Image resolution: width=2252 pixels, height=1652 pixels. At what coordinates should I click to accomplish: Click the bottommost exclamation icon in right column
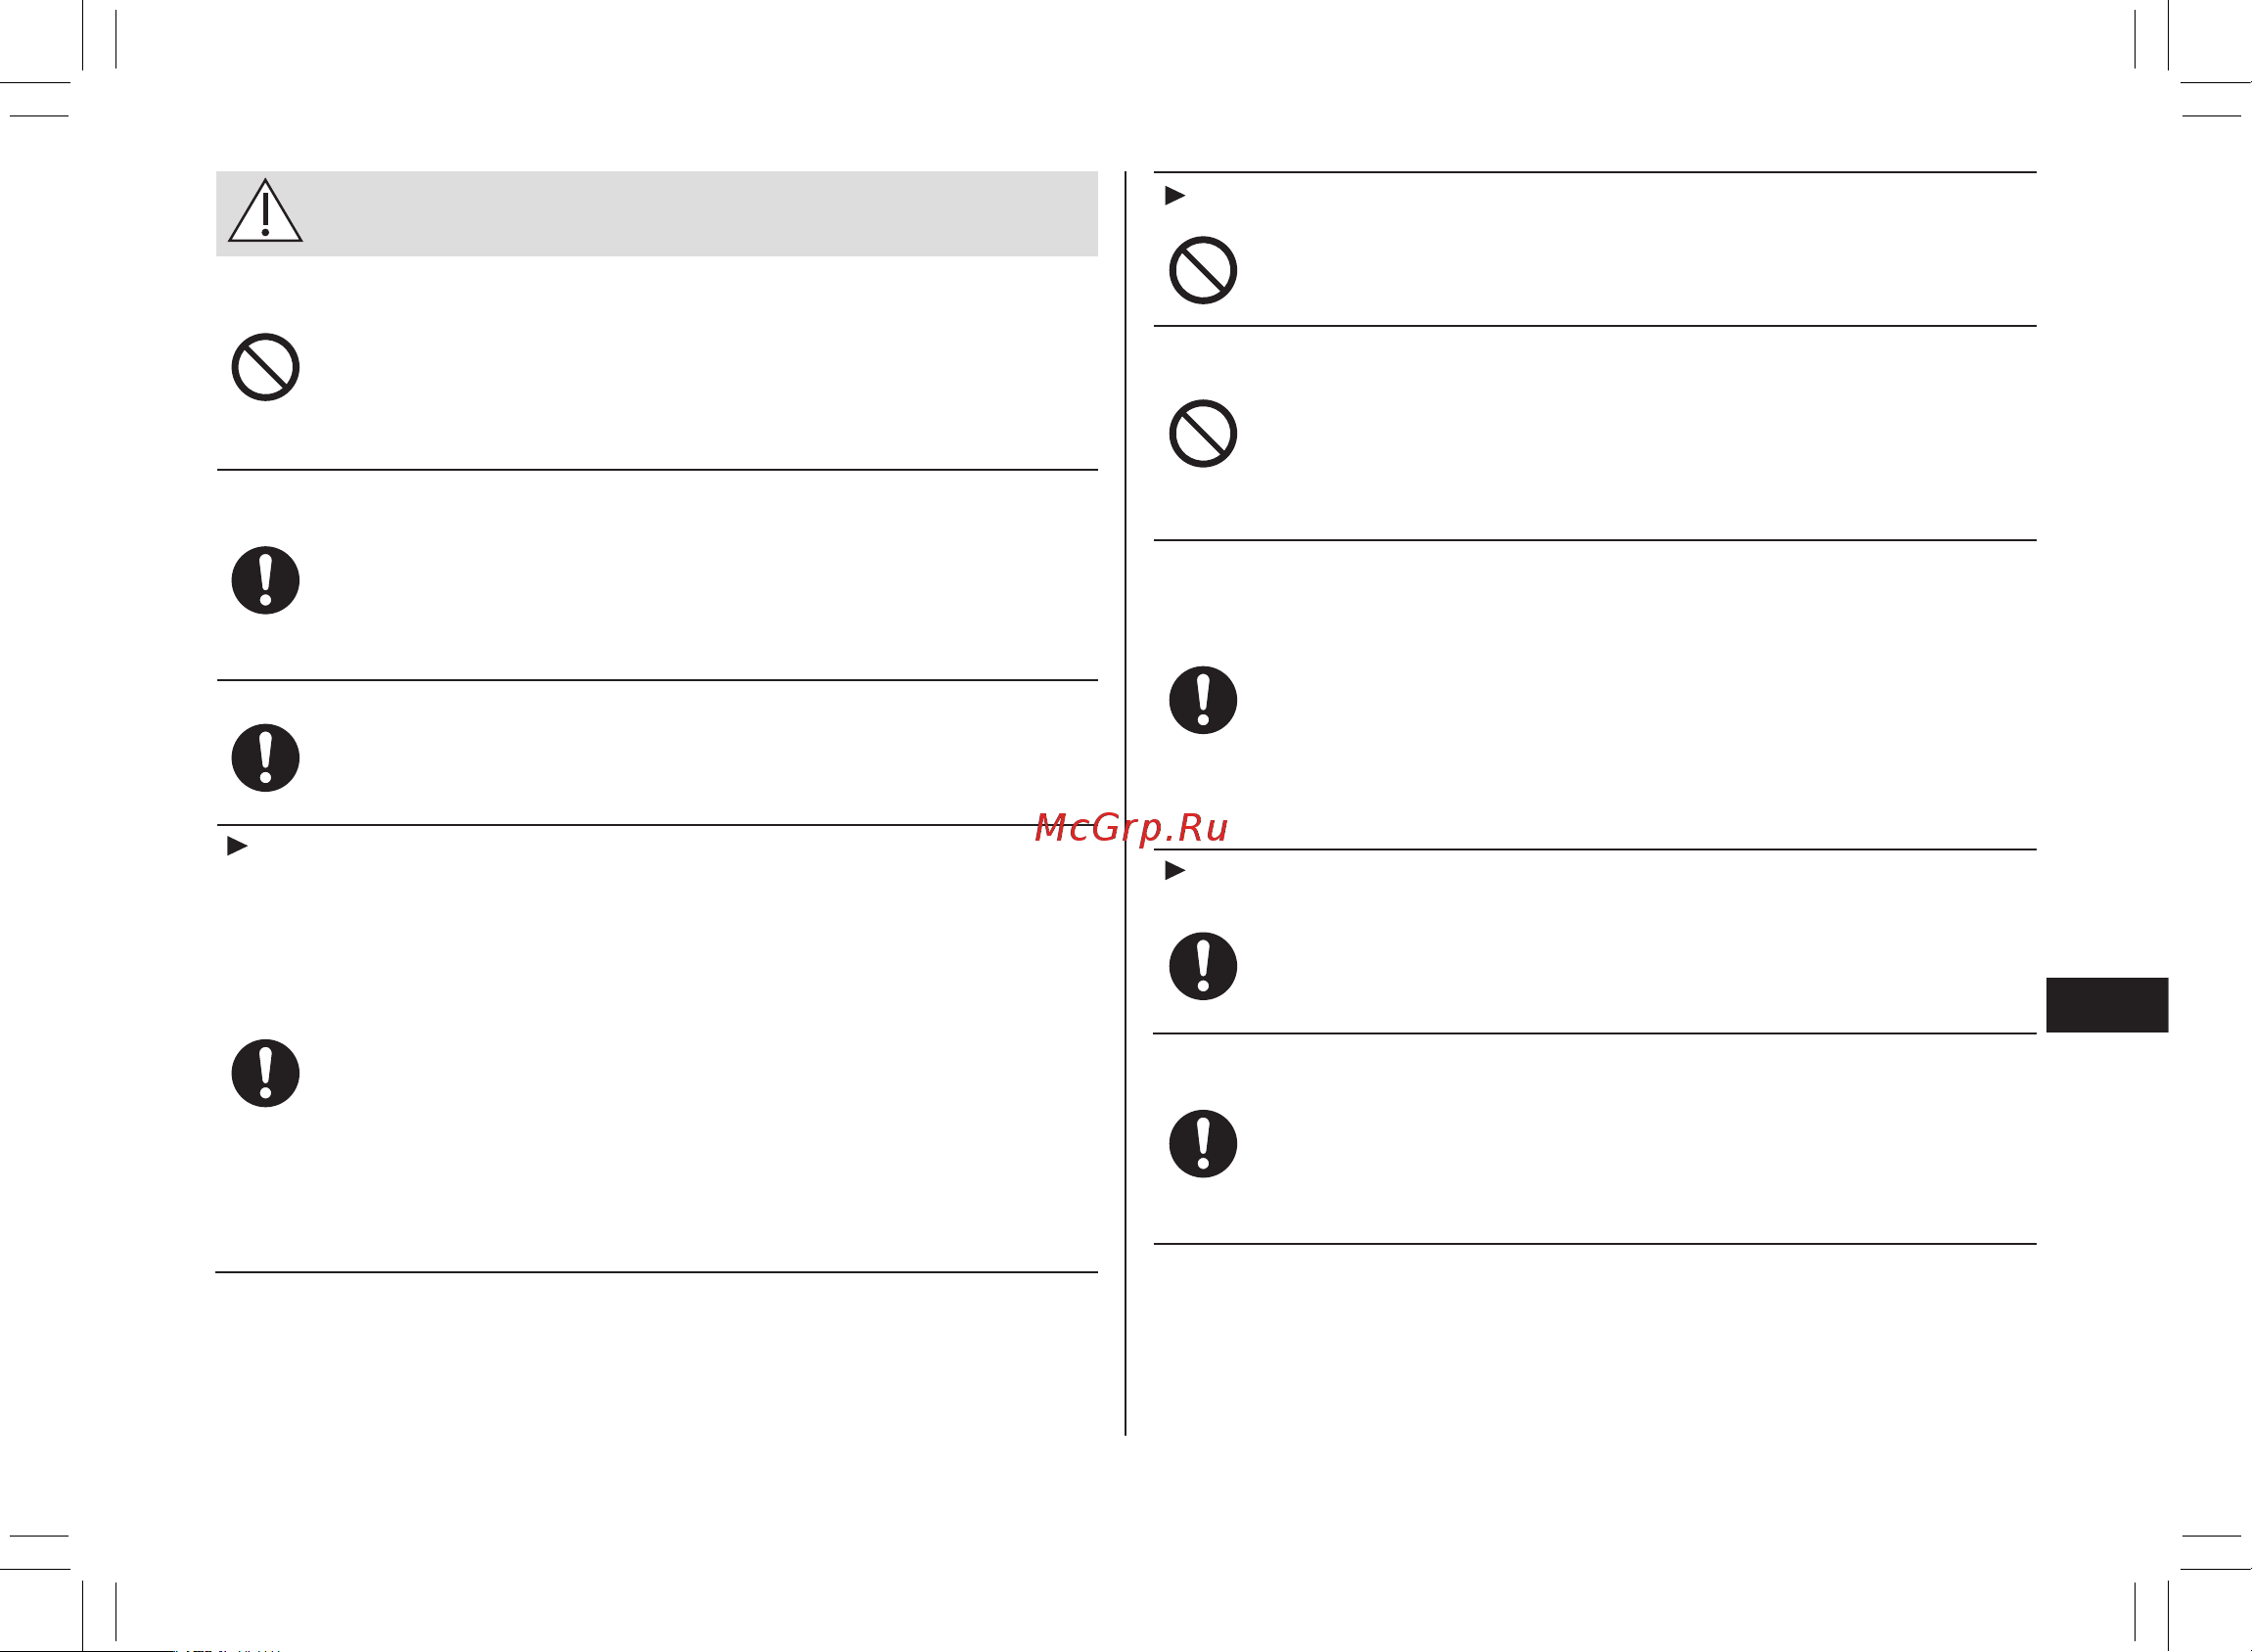(1203, 1144)
